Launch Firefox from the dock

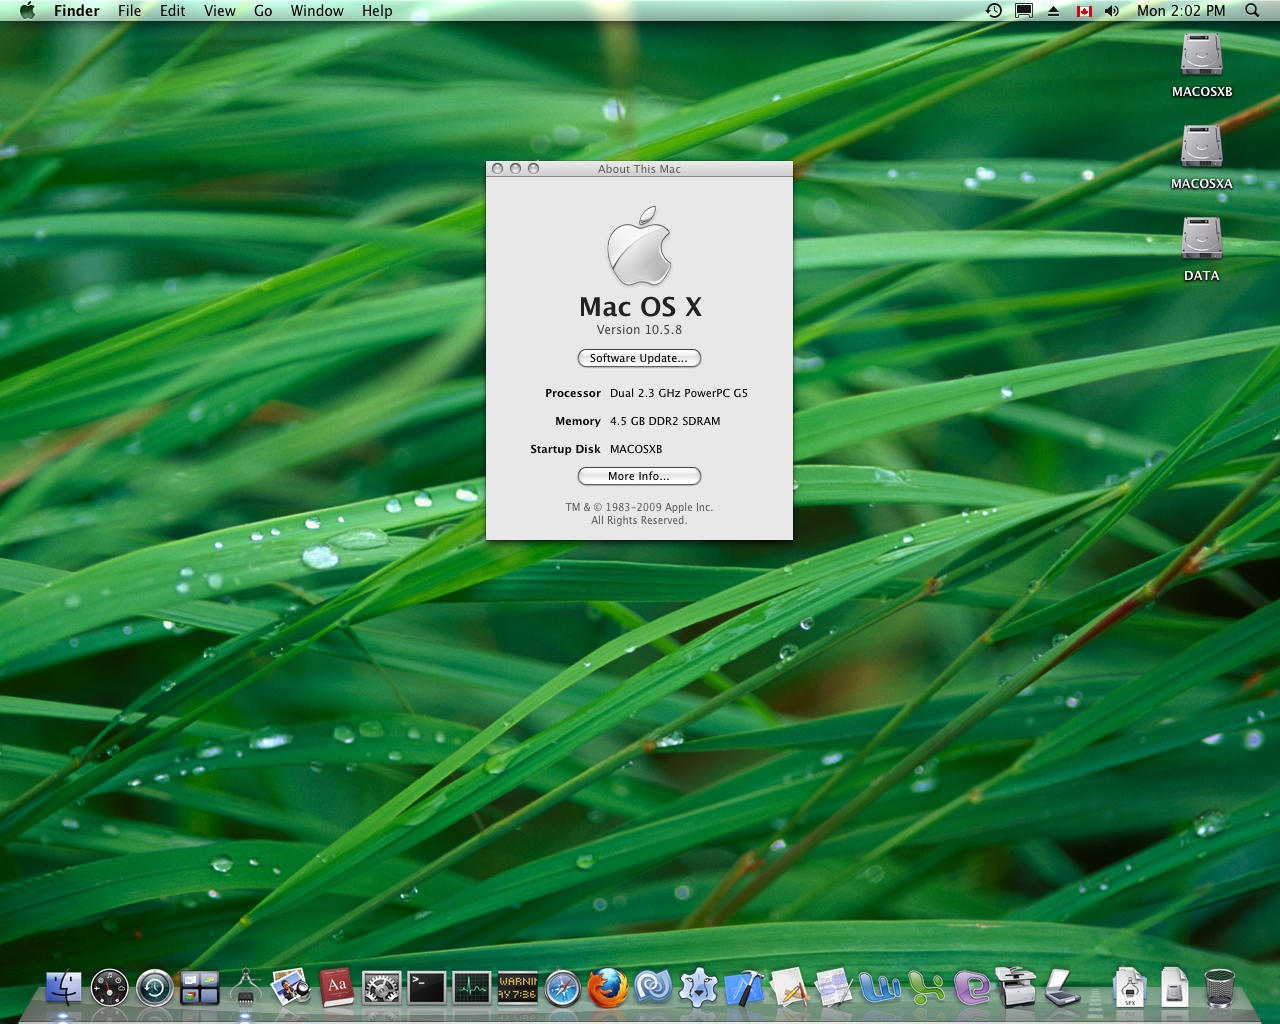click(x=608, y=988)
